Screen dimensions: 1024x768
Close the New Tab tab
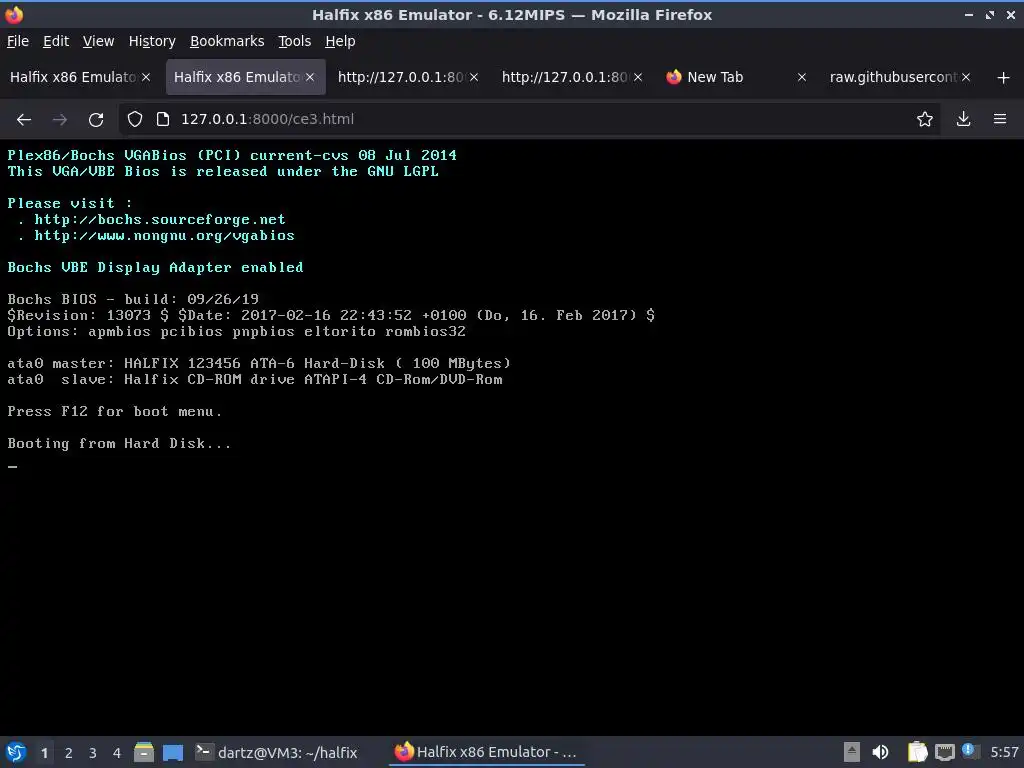click(802, 77)
